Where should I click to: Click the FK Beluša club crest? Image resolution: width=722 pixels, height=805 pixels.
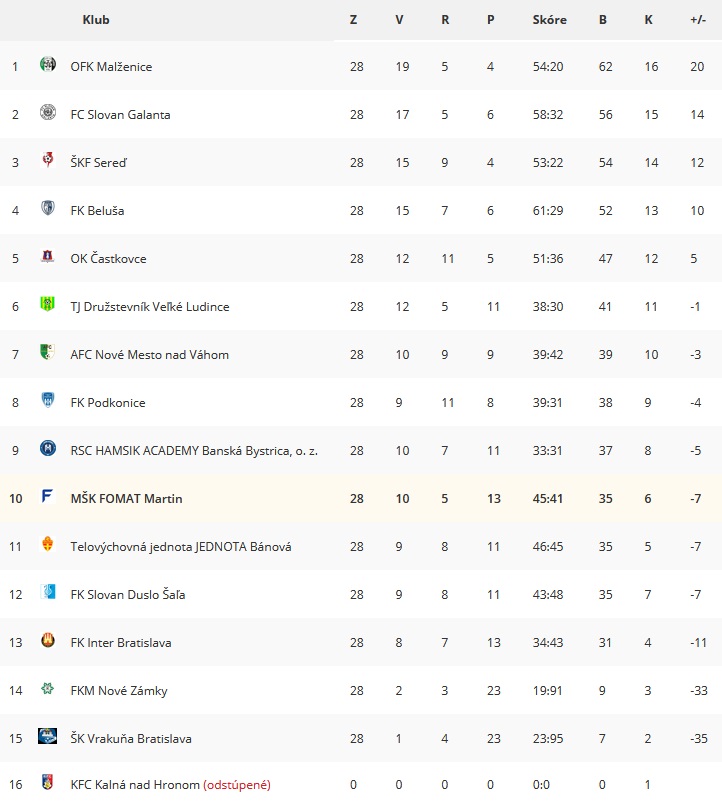pos(48,208)
